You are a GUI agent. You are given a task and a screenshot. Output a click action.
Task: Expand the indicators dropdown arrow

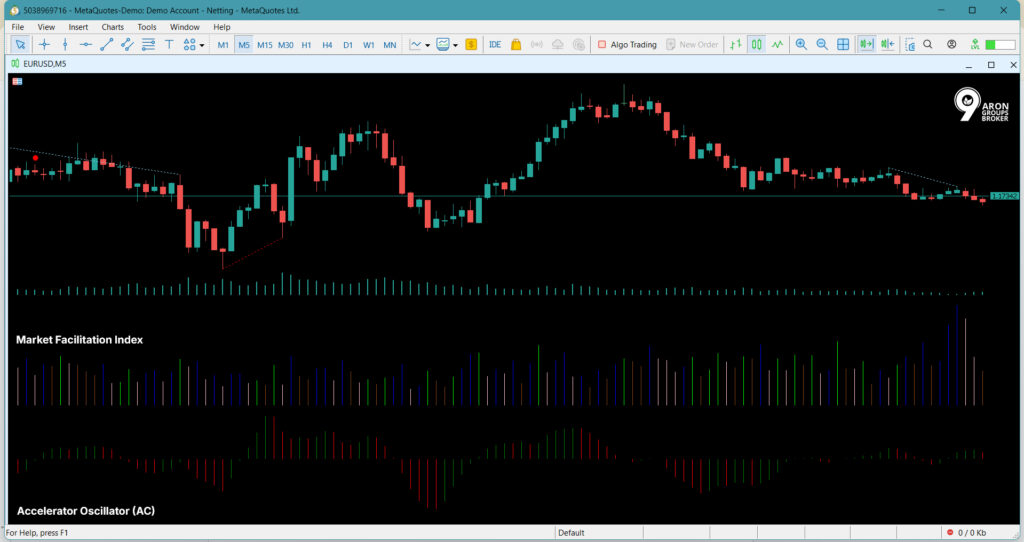(427, 45)
